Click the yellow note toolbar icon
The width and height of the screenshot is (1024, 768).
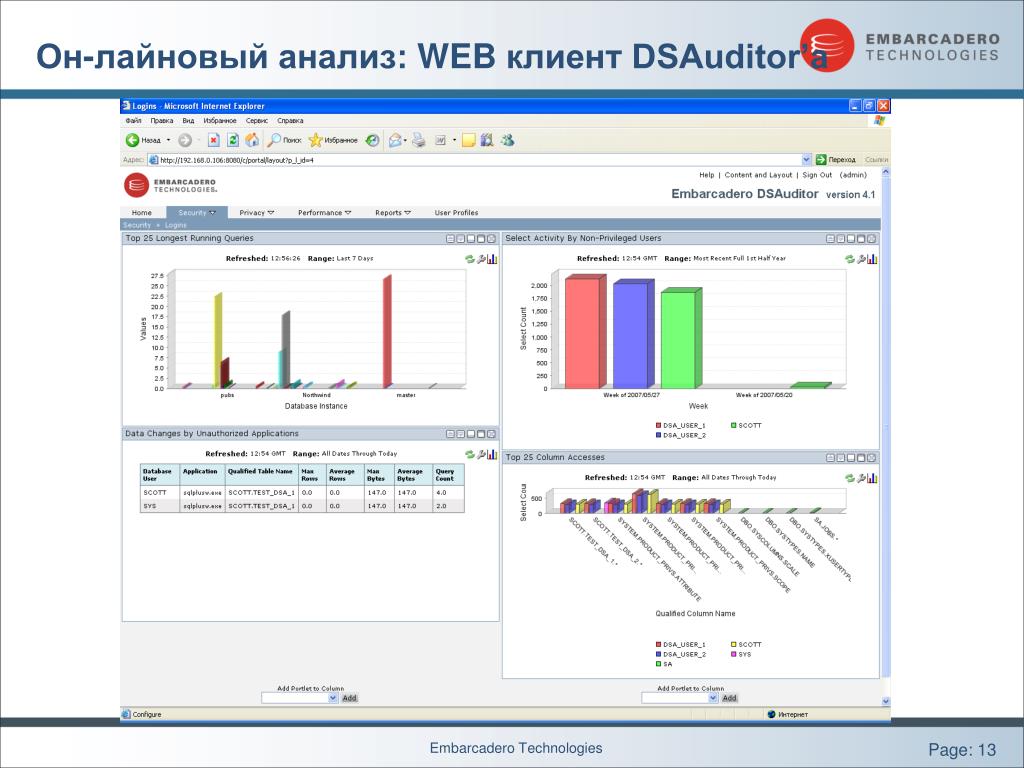tap(468, 140)
